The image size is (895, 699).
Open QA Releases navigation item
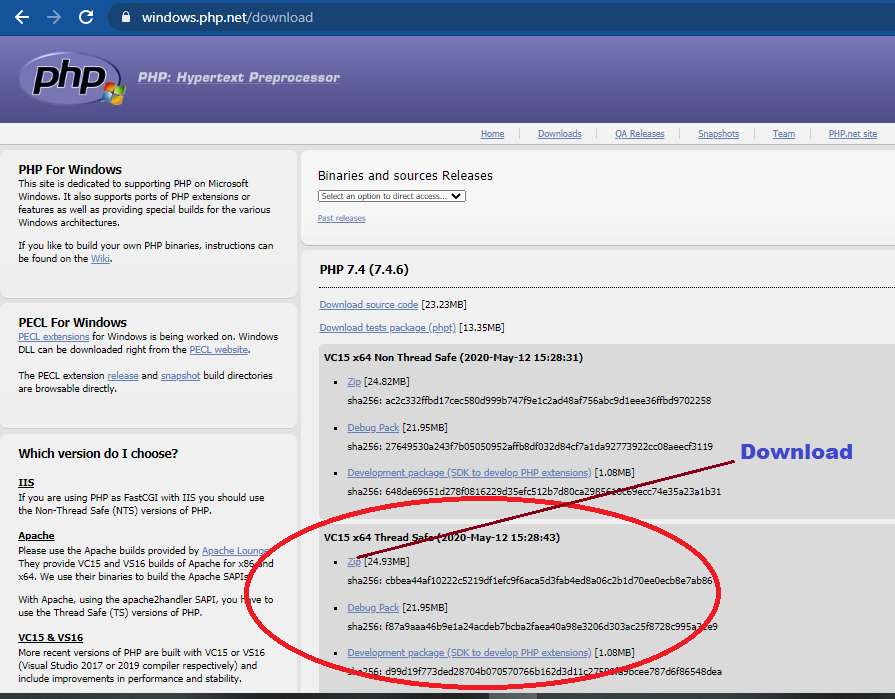coord(639,134)
